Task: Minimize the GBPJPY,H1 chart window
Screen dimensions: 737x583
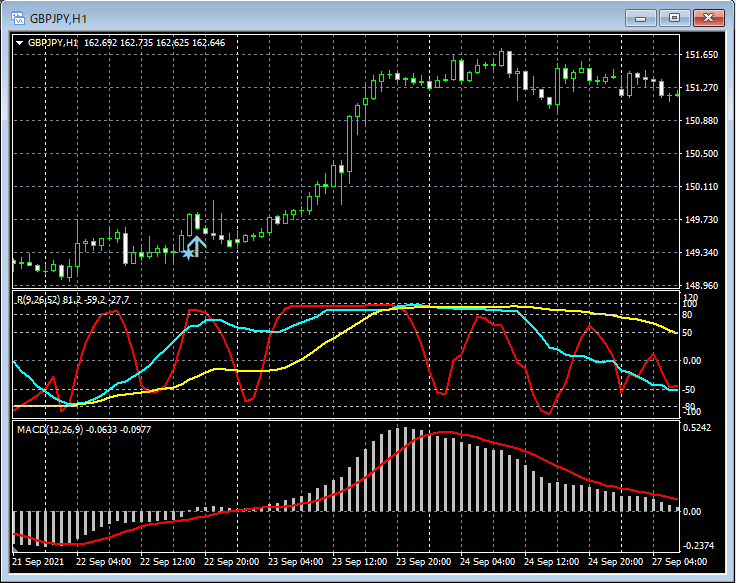Action: coord(641,18)
